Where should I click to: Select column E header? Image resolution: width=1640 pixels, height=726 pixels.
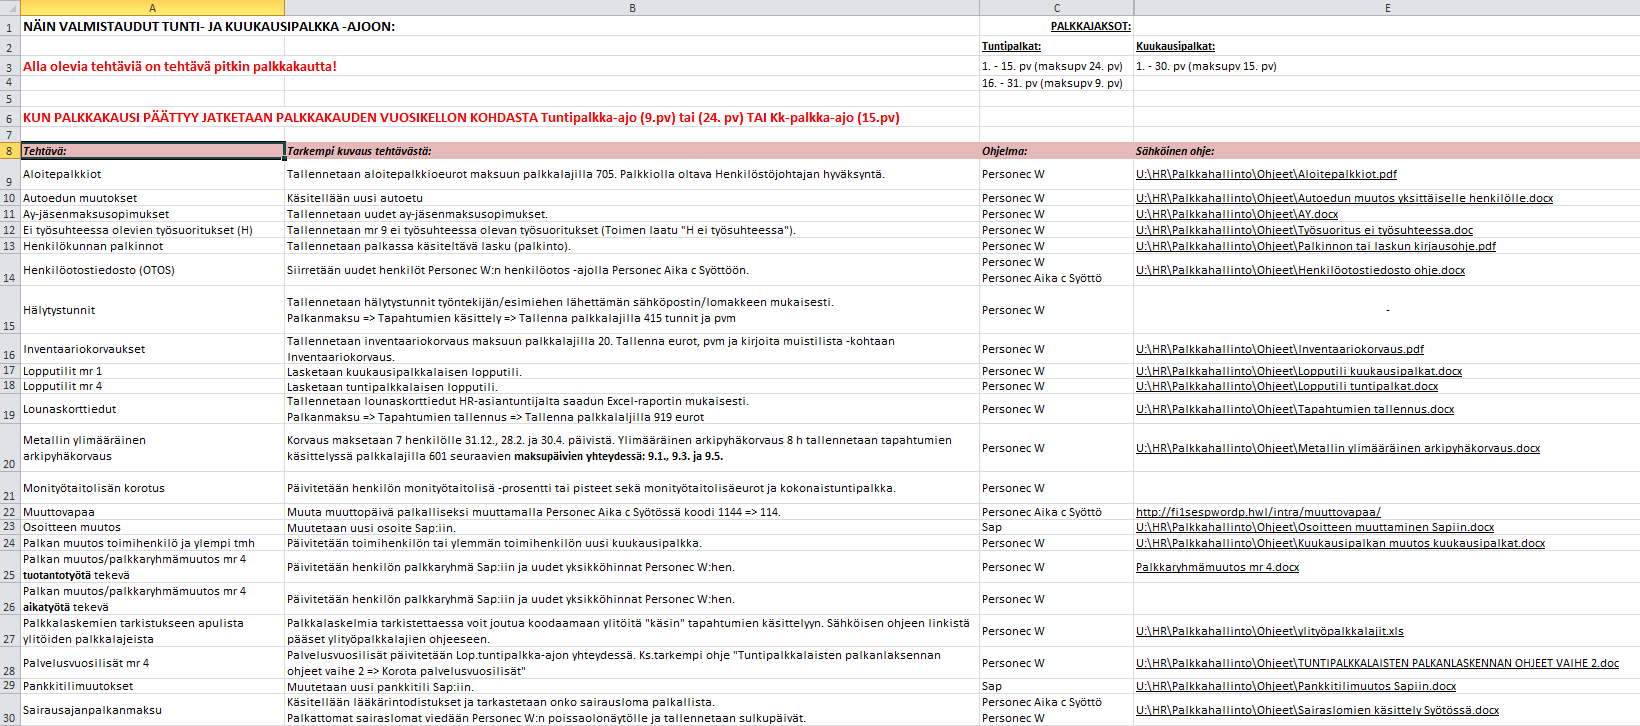[x=1386, y=8]
